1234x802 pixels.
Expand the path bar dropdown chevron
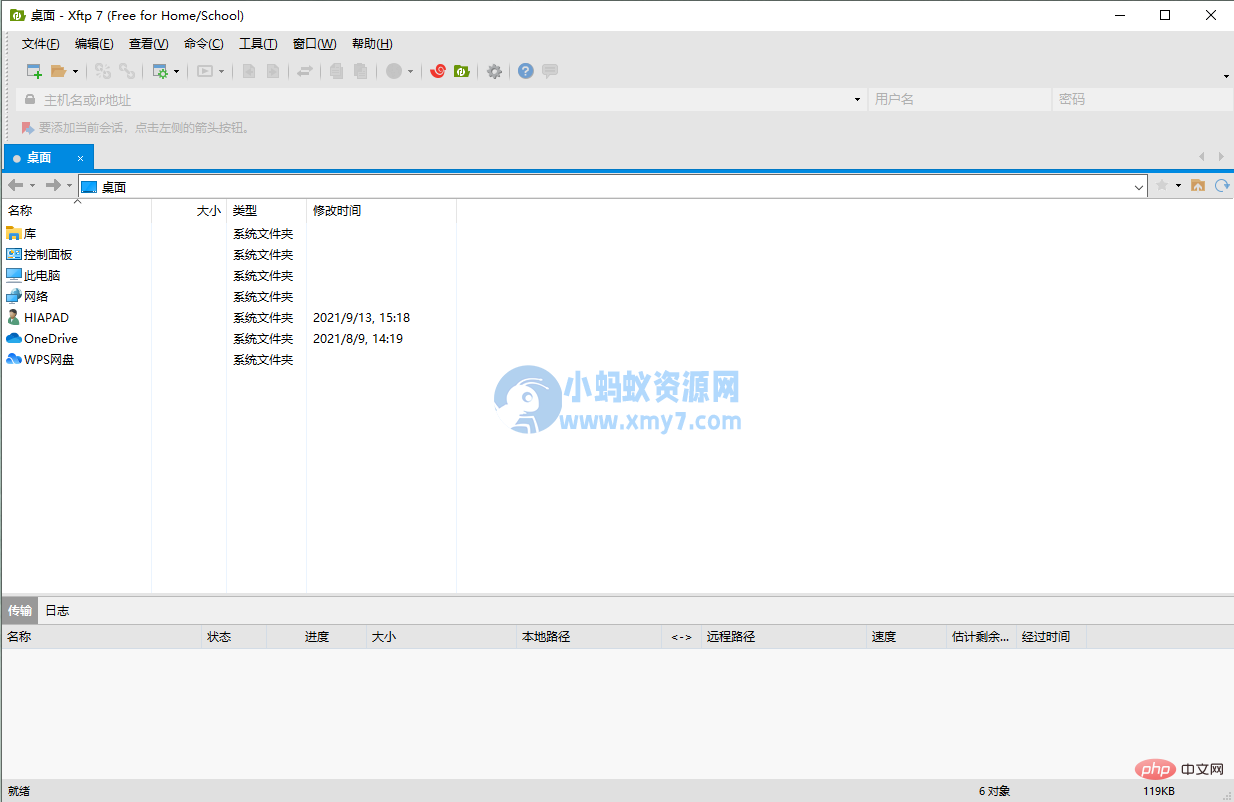pyautogui.click(x=1139, y=187)
